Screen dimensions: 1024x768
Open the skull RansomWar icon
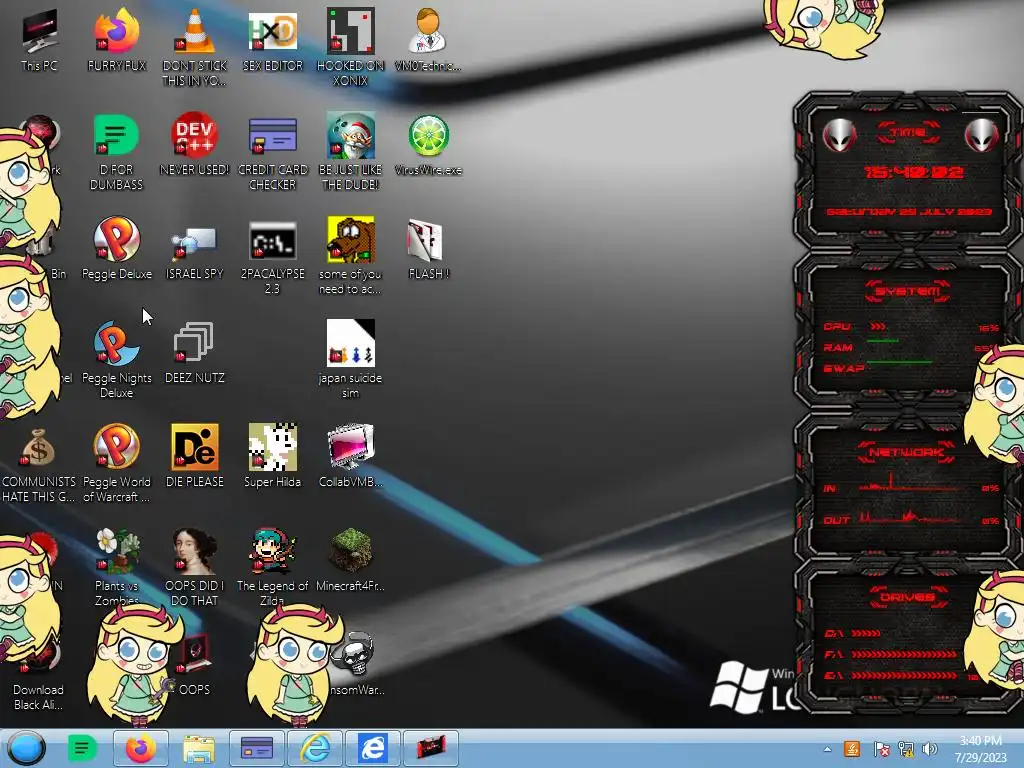pyautogui.click(x=356, y=663)
